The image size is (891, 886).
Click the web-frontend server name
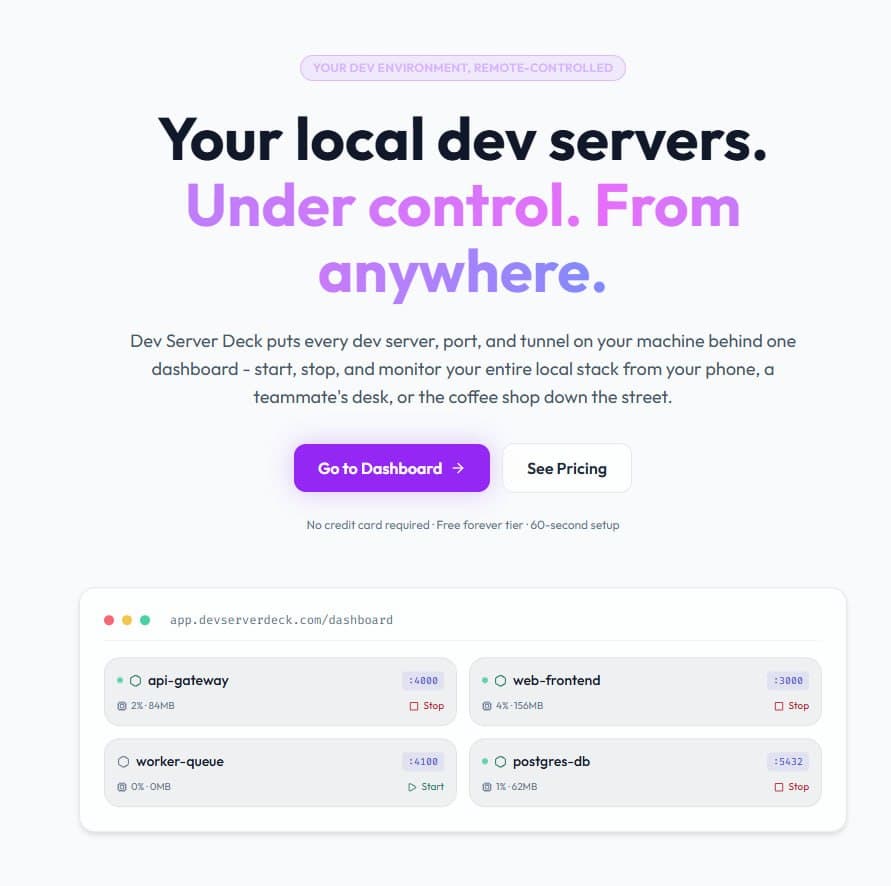pos(556,680)
